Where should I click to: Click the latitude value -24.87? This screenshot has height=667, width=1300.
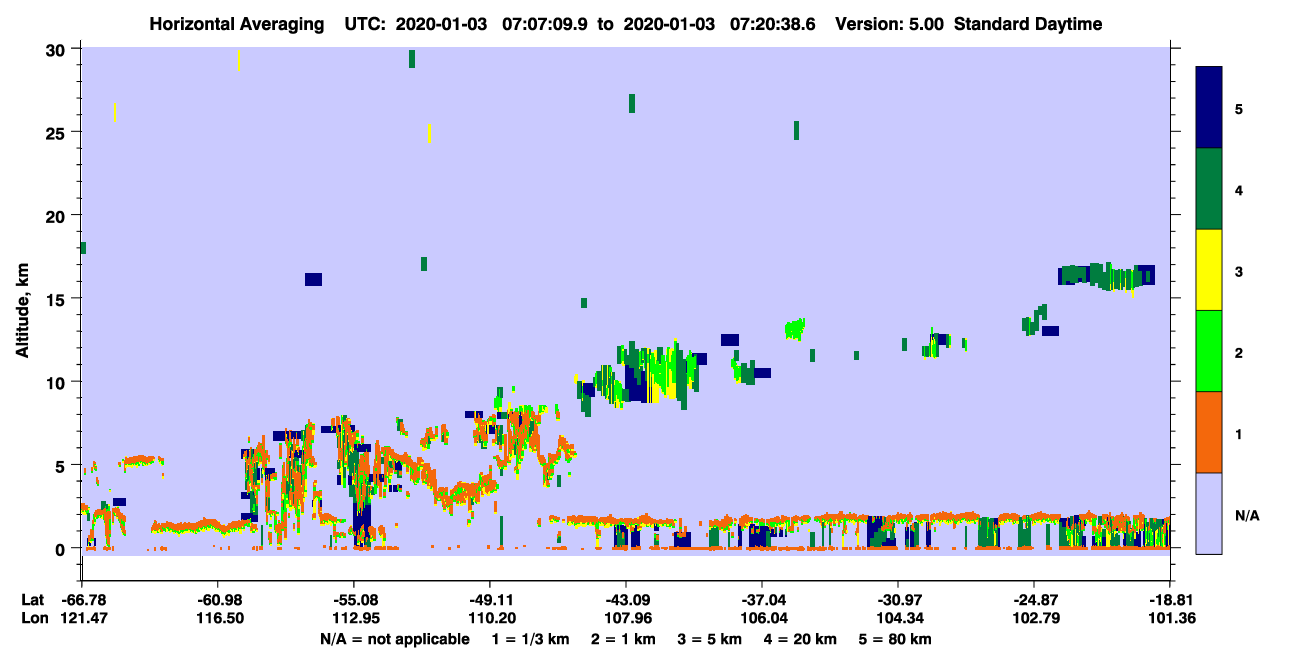(x=1034, y=599)
